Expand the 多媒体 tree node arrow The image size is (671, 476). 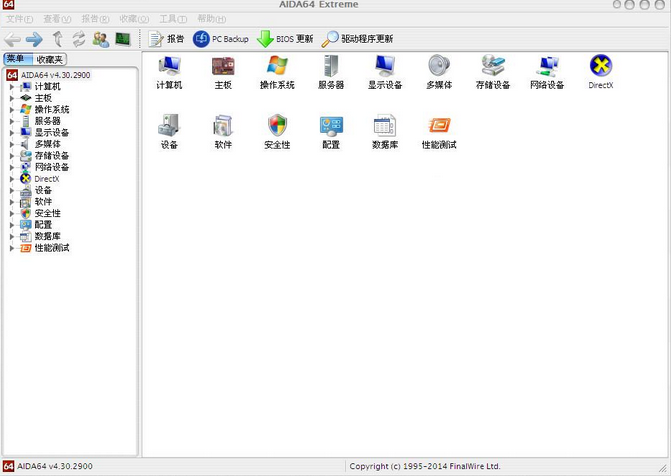[12, 145]
